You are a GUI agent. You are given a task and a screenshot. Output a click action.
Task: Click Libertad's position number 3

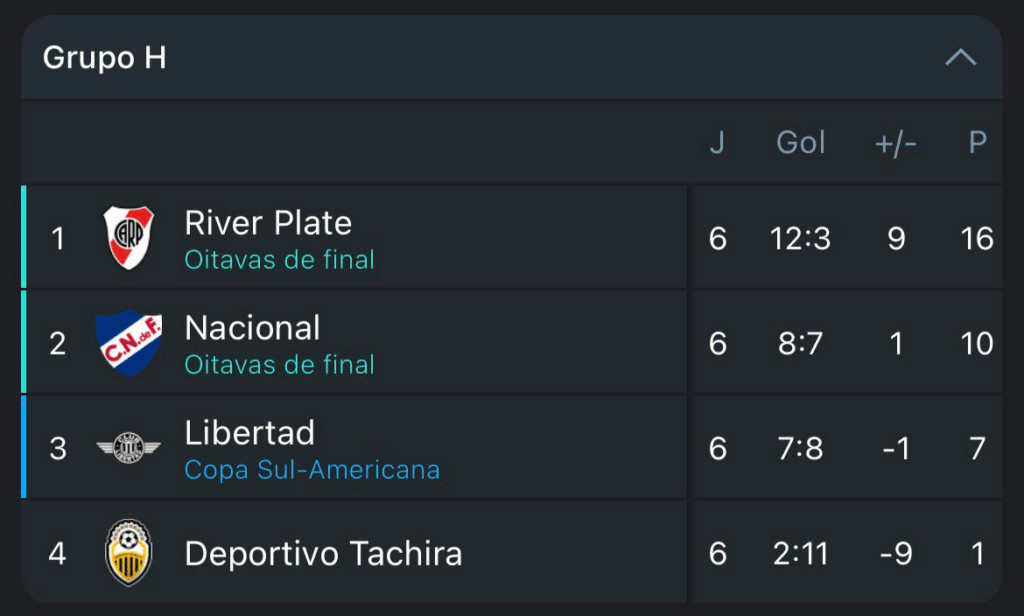[x=58, y=448]
